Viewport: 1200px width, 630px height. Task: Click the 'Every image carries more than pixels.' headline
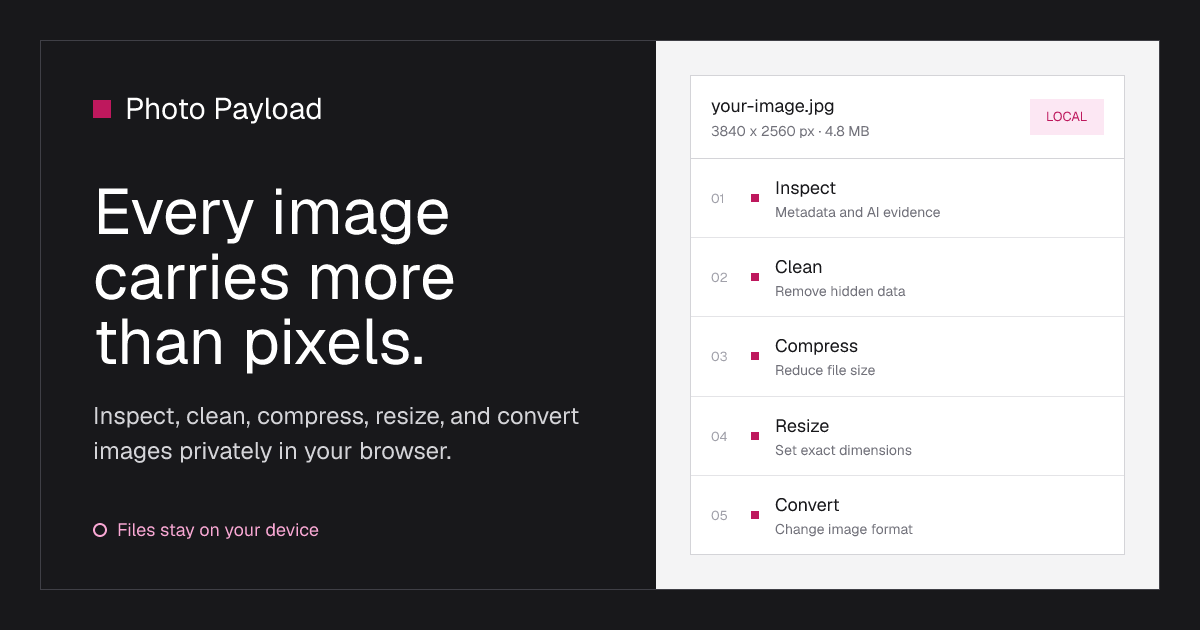(275, 278)
